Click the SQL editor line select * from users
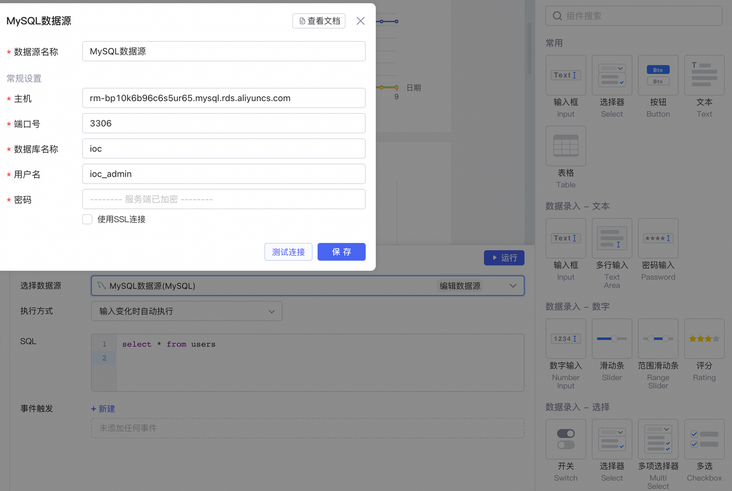The image size is (732, 491). point(169,344)
